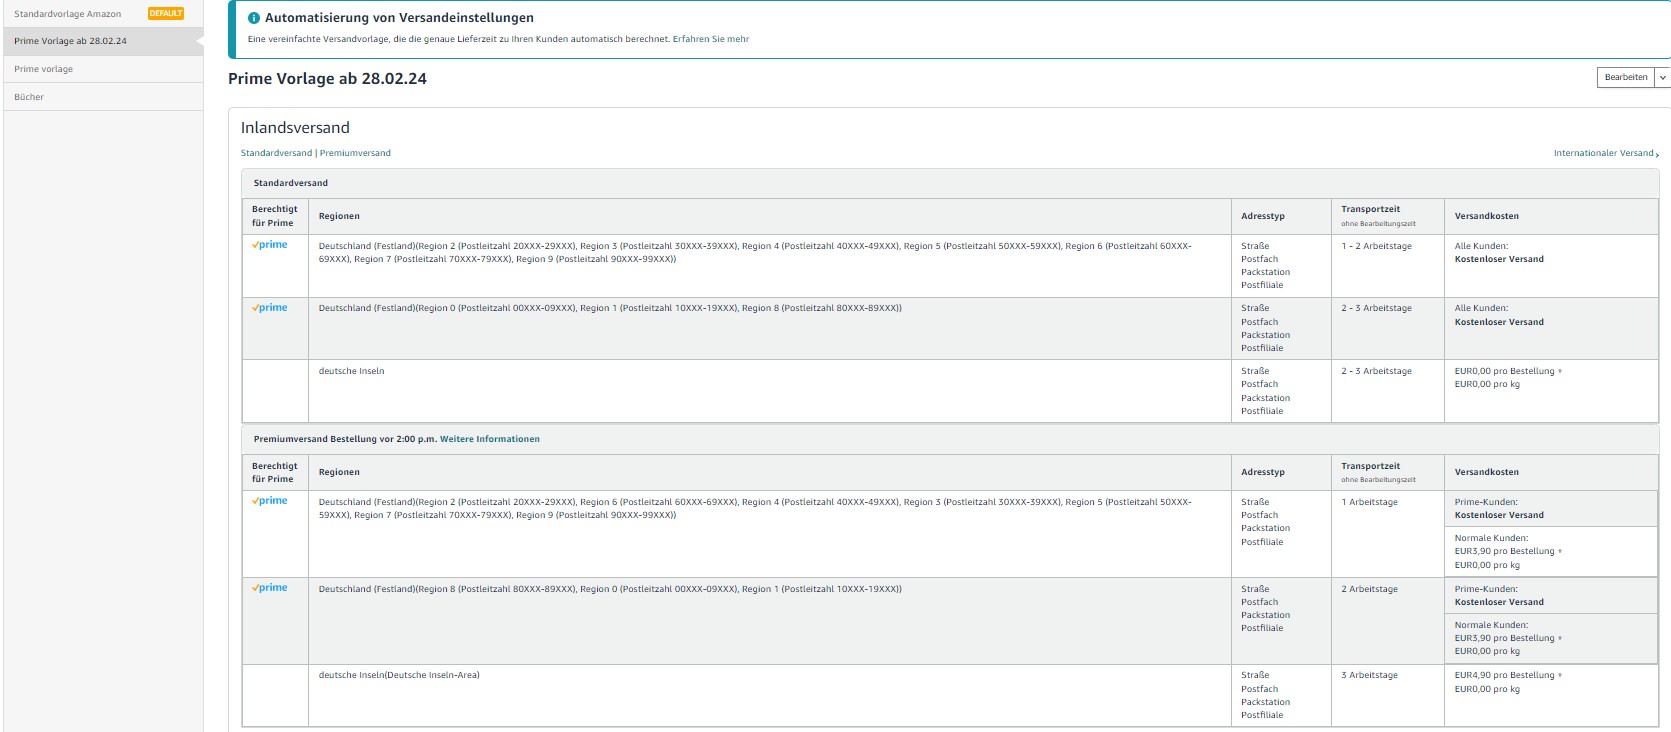Click the 2 Arbeitstage transport time cell
The height and width of the screenshot is (732, 1671).
(x=1387, y=621)
